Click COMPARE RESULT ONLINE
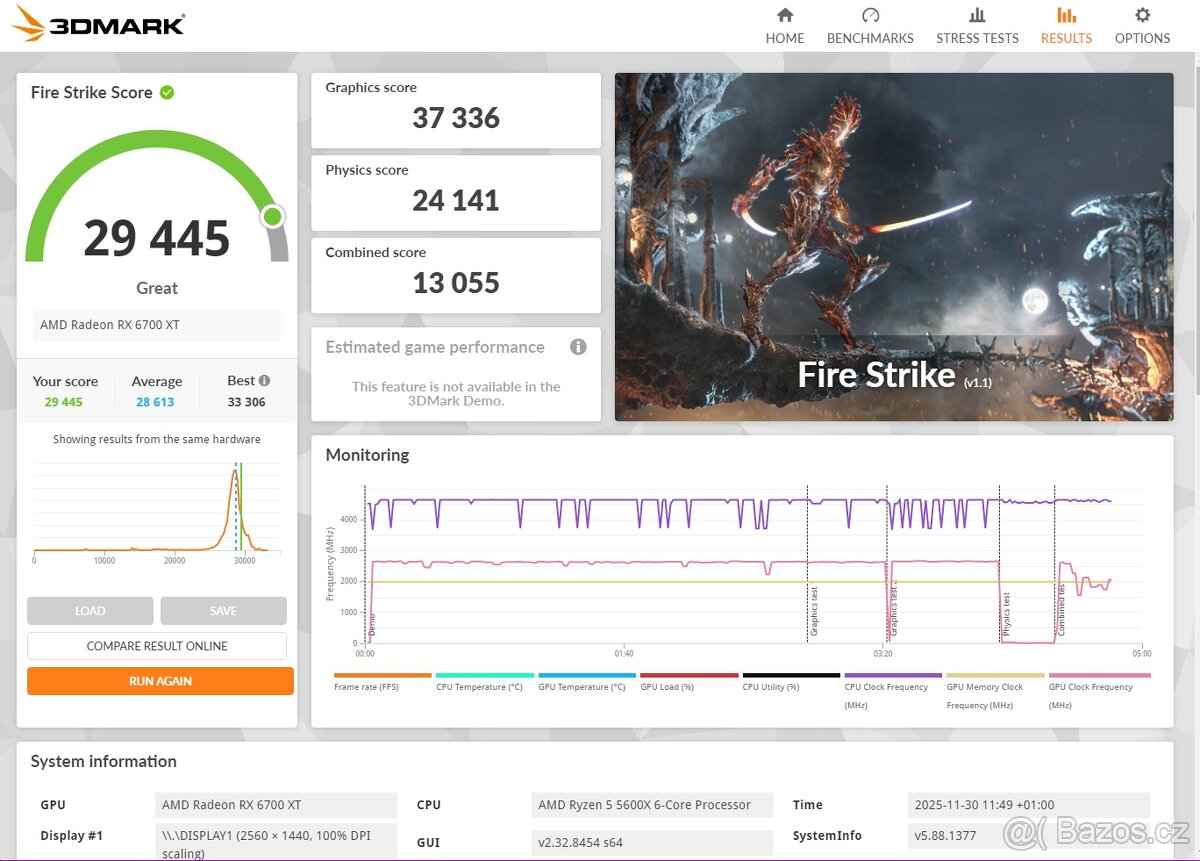Screen dimensions: 1200x861 coord(156,645)
